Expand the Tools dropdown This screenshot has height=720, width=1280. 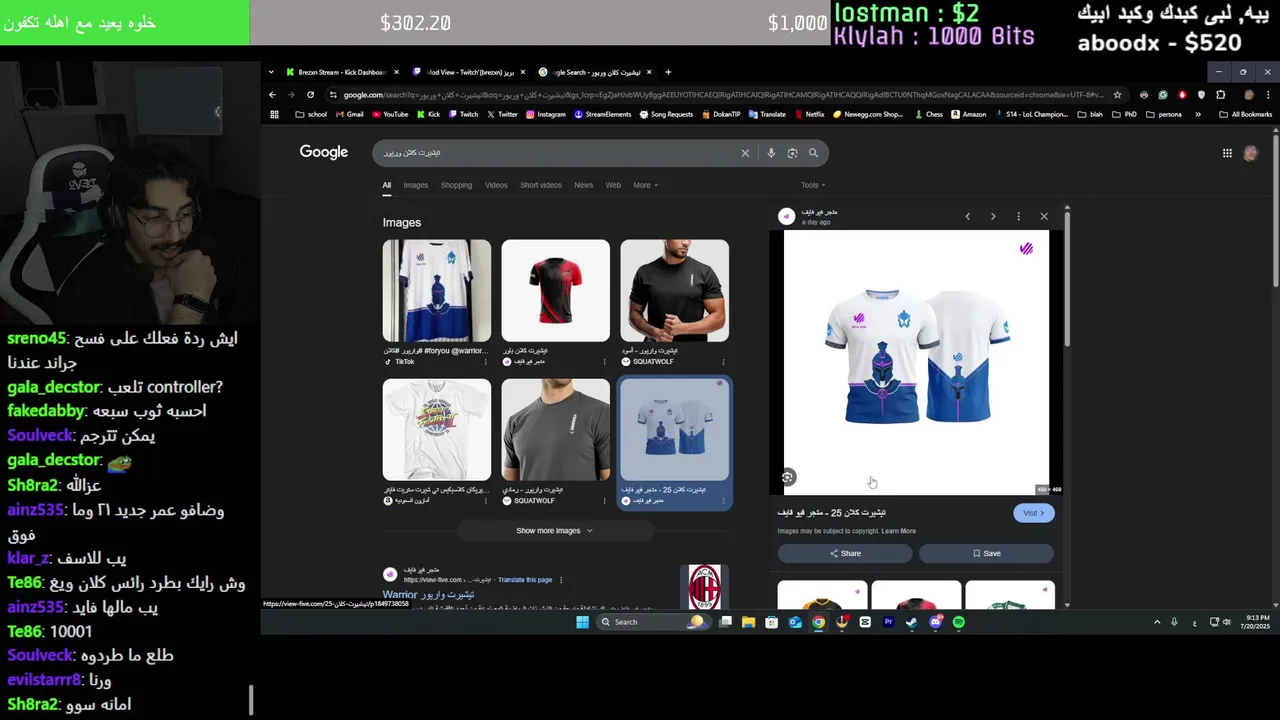(813, 185)
